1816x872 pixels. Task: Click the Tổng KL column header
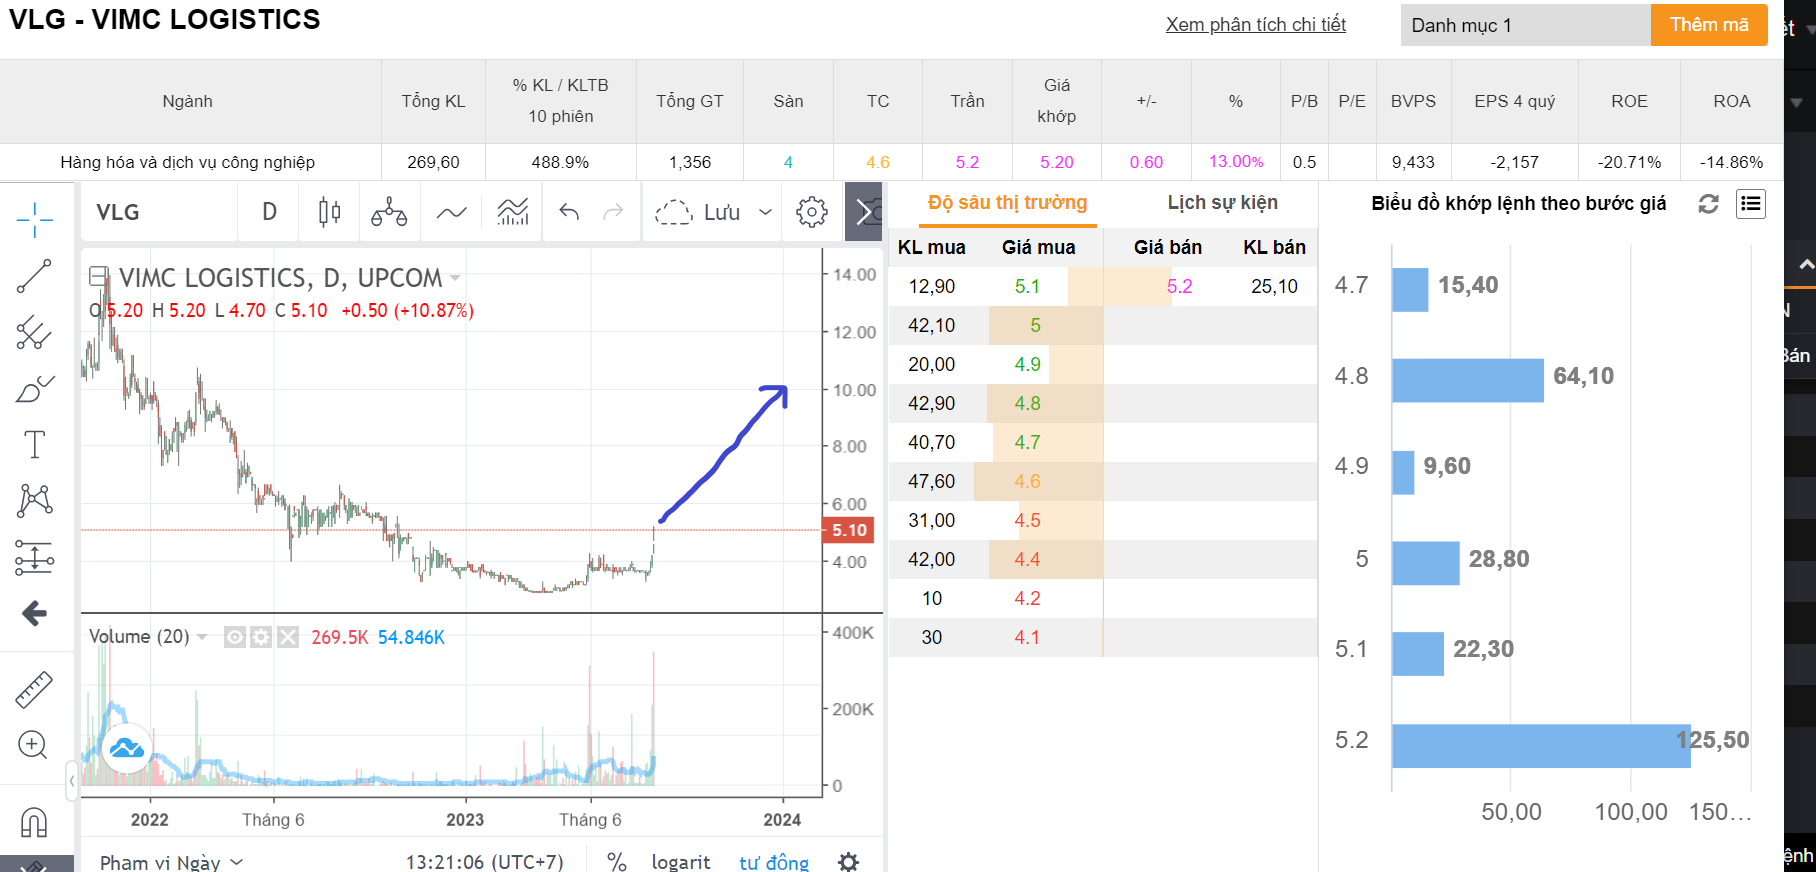(433, 101)
